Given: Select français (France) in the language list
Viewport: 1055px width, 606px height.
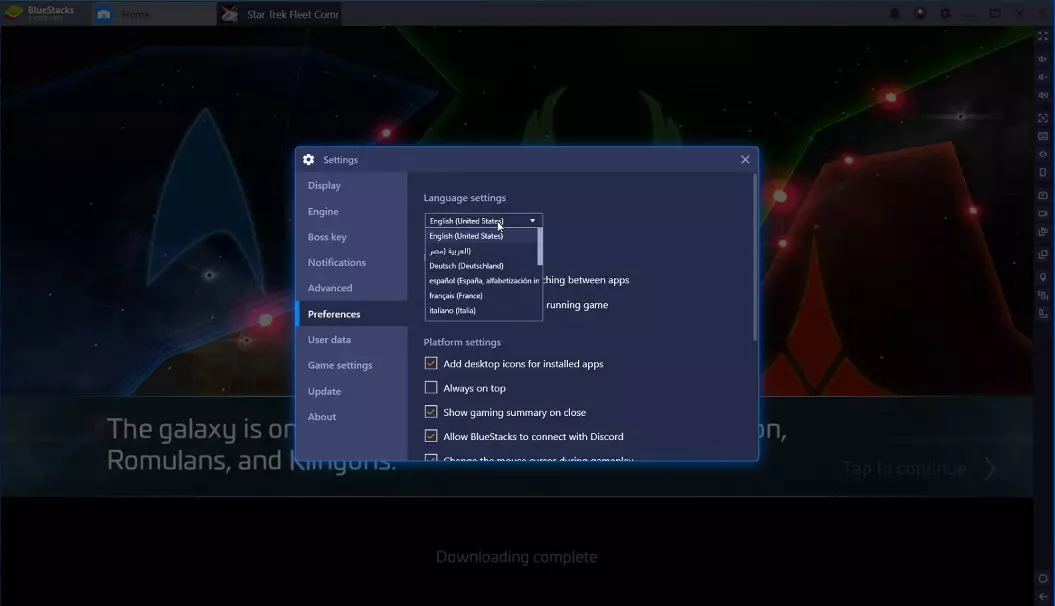Looking at the screenshot, I should tap(456, 296).
